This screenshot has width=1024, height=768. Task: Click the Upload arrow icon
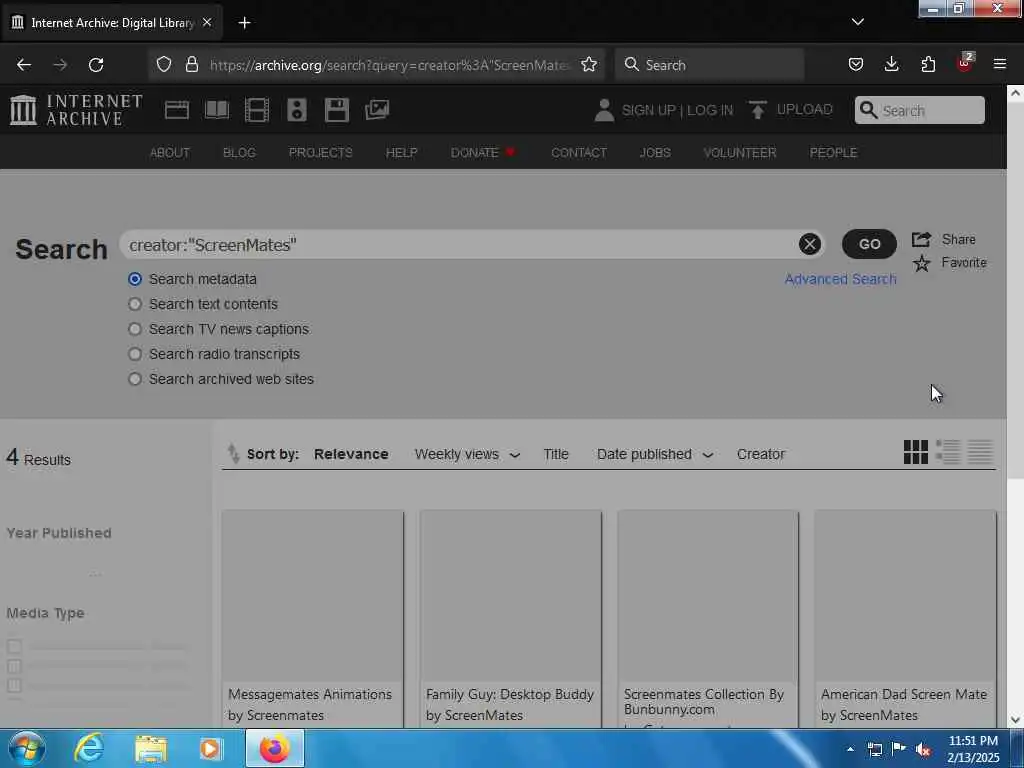point(758,110)
